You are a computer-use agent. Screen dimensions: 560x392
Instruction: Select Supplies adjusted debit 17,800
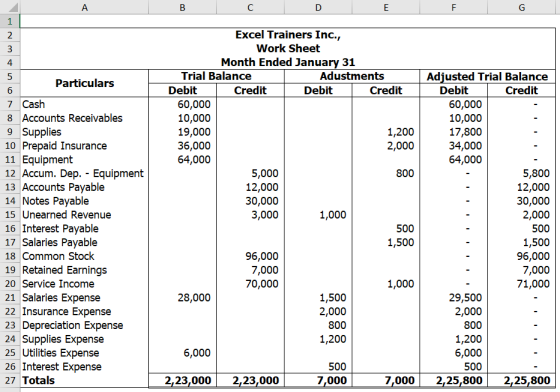[x=454, y=132]
